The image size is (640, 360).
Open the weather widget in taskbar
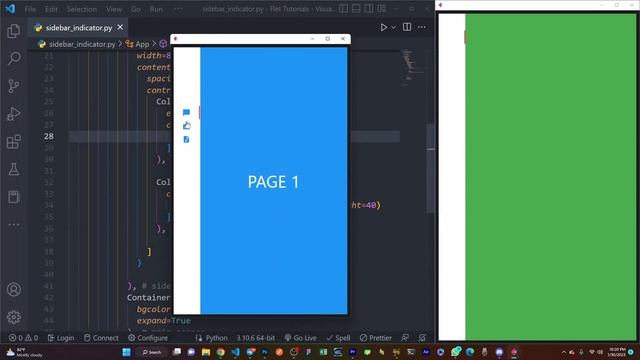24,352
